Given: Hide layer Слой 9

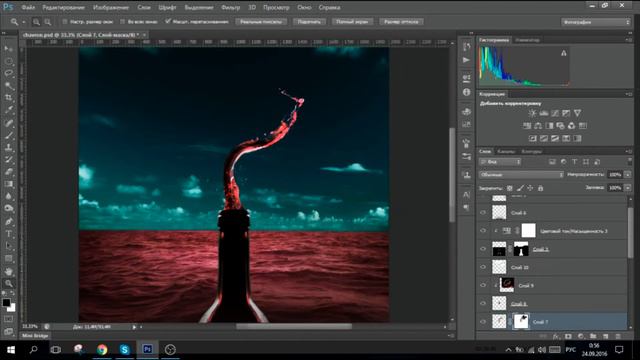Looking at the screenshot, I should pos(483,285).
